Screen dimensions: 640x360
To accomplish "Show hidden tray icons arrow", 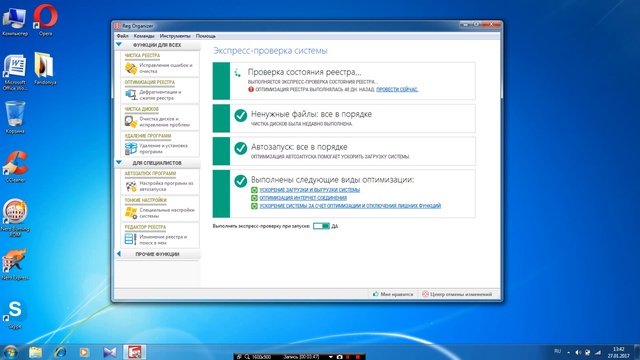I will tap(568, 353).
